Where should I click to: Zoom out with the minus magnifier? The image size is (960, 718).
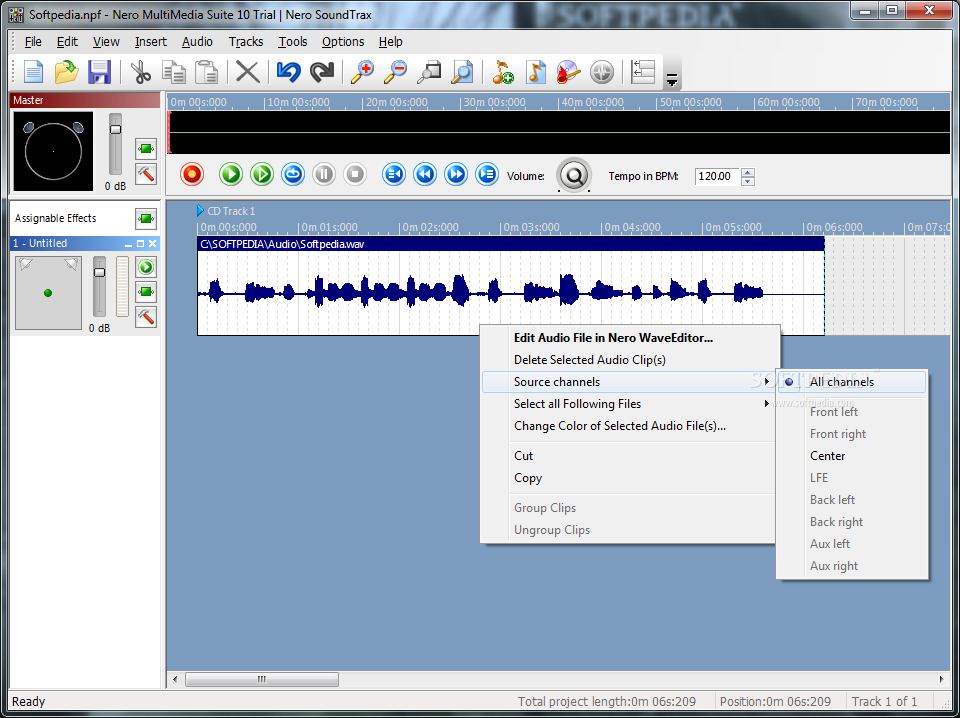pyautogui.click(x=396, y=72)
